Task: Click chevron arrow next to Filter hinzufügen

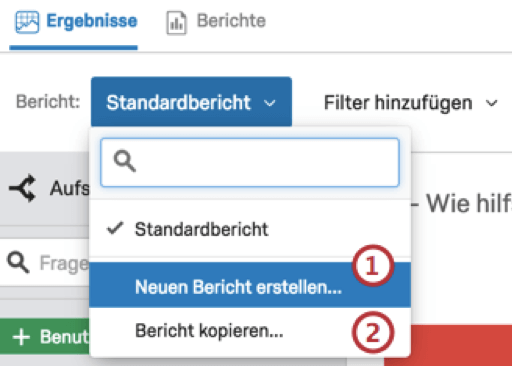Action: [491, 103]
